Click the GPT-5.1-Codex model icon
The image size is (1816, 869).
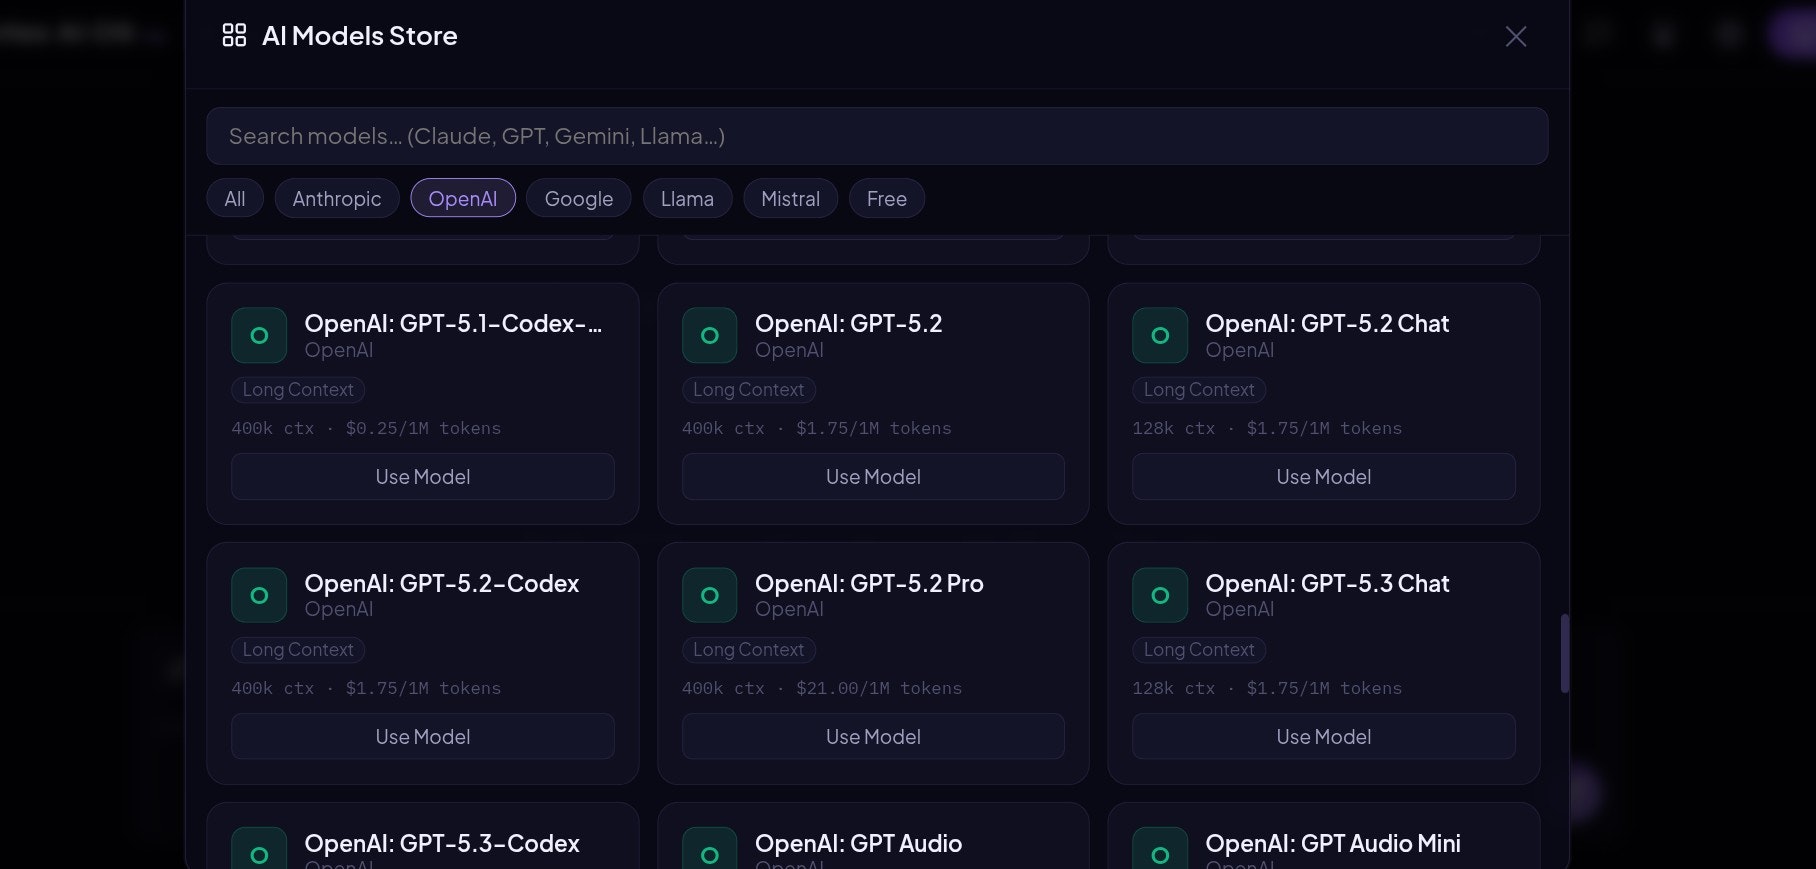259,335
